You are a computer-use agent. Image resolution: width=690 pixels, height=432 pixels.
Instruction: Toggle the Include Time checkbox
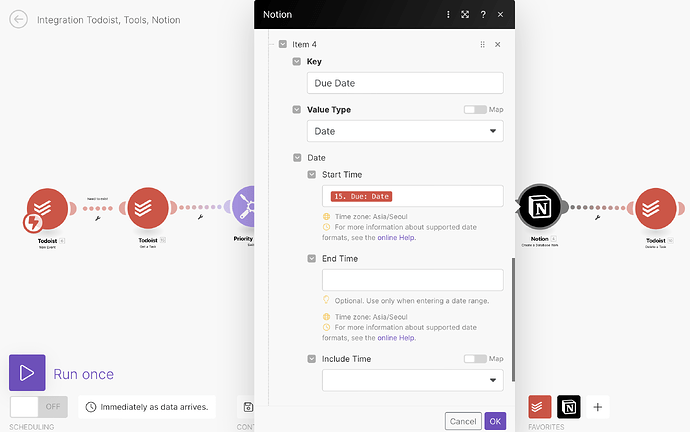coord(312,359)
